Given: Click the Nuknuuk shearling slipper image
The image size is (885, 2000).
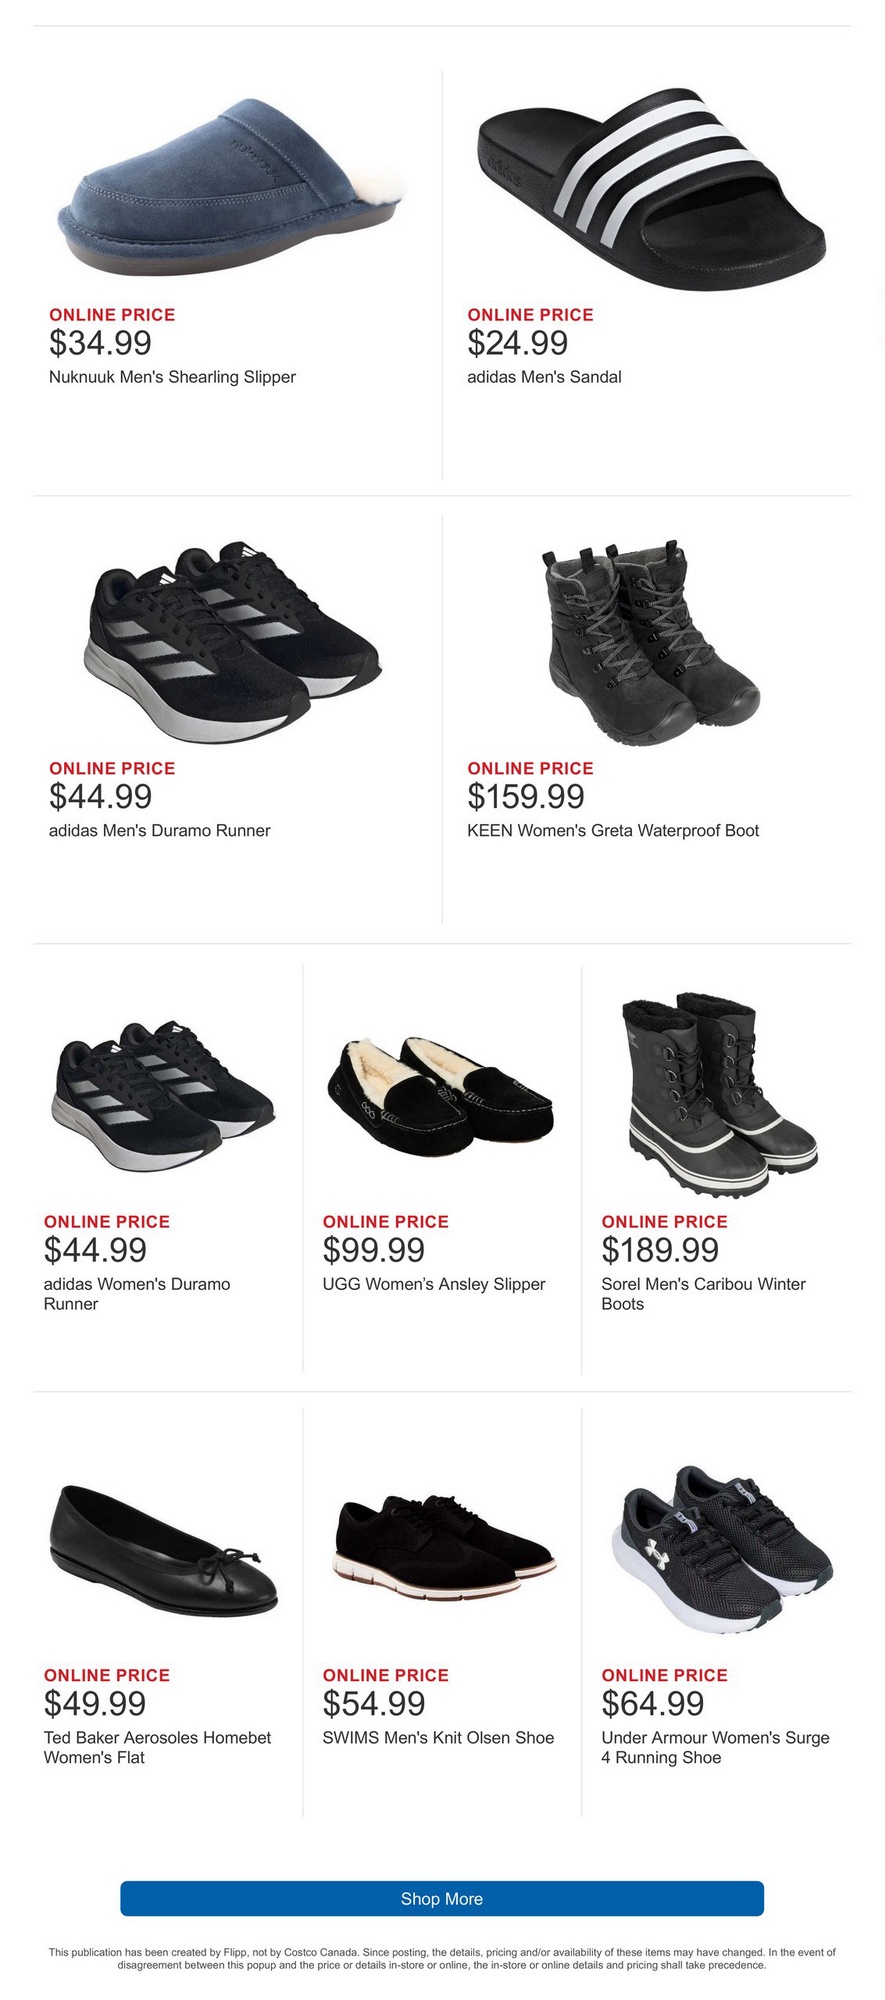Looking at the screenshot, I should pyautogui.click(x=232, y=187).
